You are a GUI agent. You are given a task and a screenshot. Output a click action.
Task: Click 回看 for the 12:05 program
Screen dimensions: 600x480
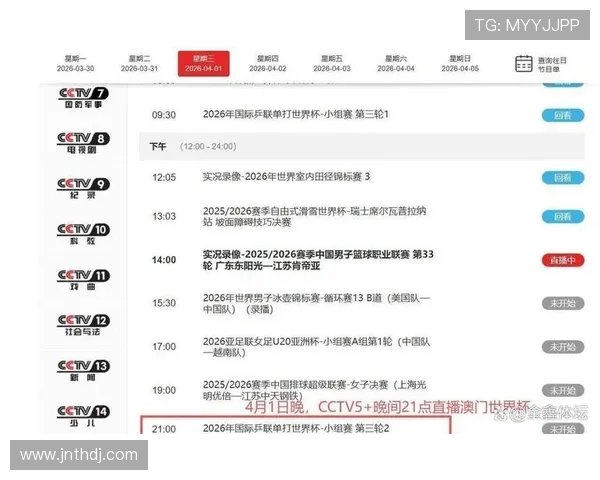563,178
